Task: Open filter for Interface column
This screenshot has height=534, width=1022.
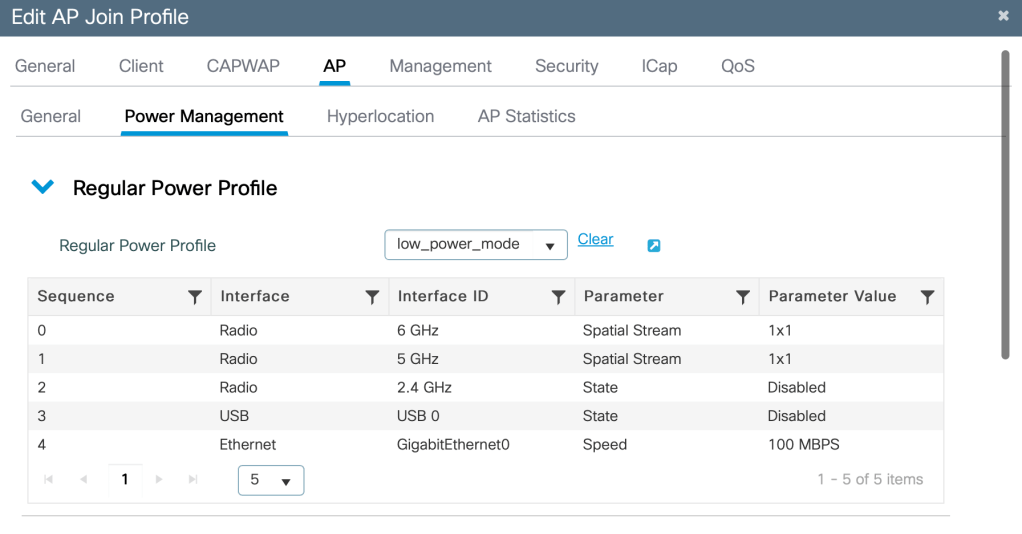Action: click(372, 297)
